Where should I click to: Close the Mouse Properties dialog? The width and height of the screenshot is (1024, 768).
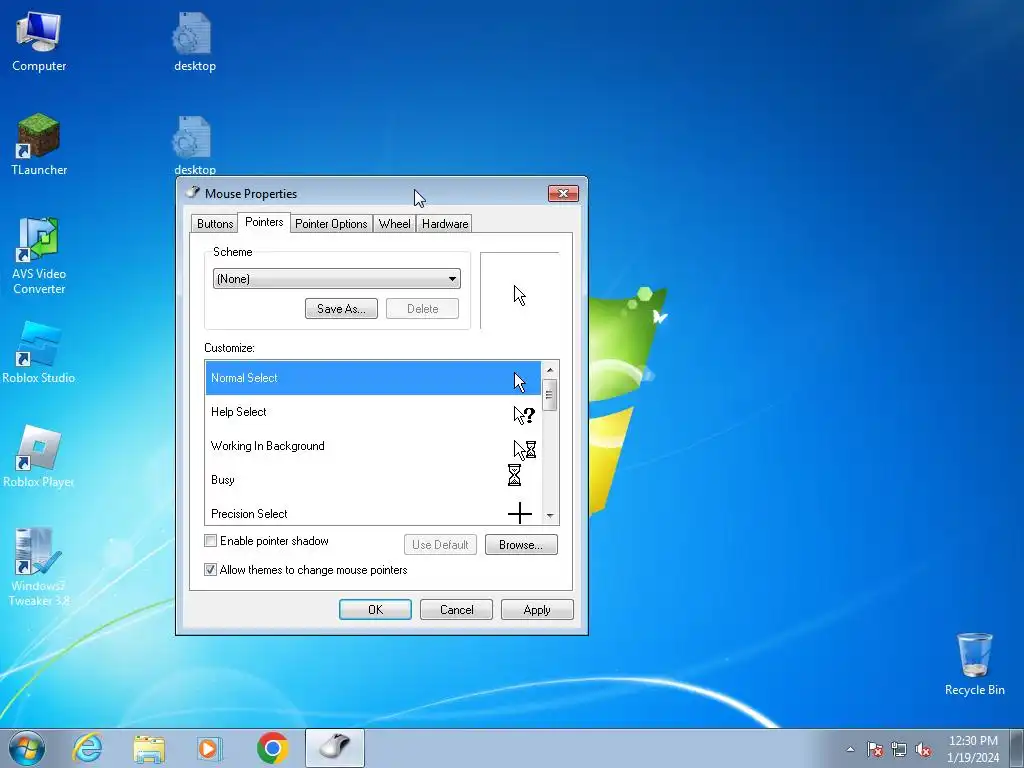click(x=563, y=193)
